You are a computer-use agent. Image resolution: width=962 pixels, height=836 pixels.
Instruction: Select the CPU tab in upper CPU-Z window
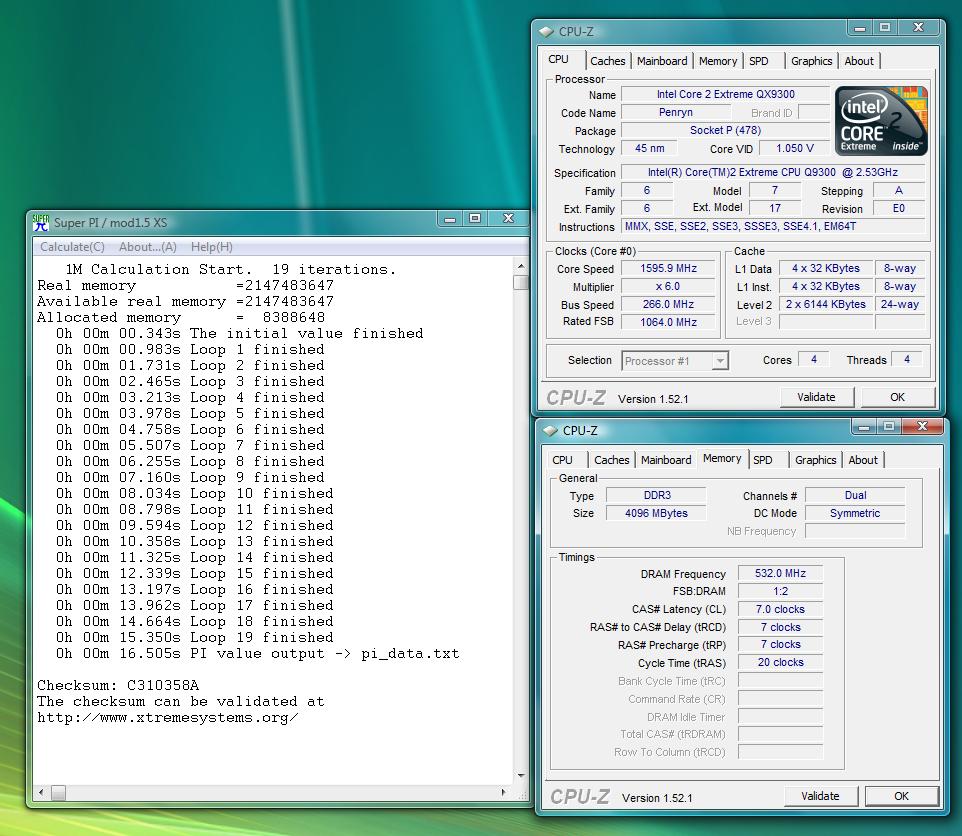[559, 59]
